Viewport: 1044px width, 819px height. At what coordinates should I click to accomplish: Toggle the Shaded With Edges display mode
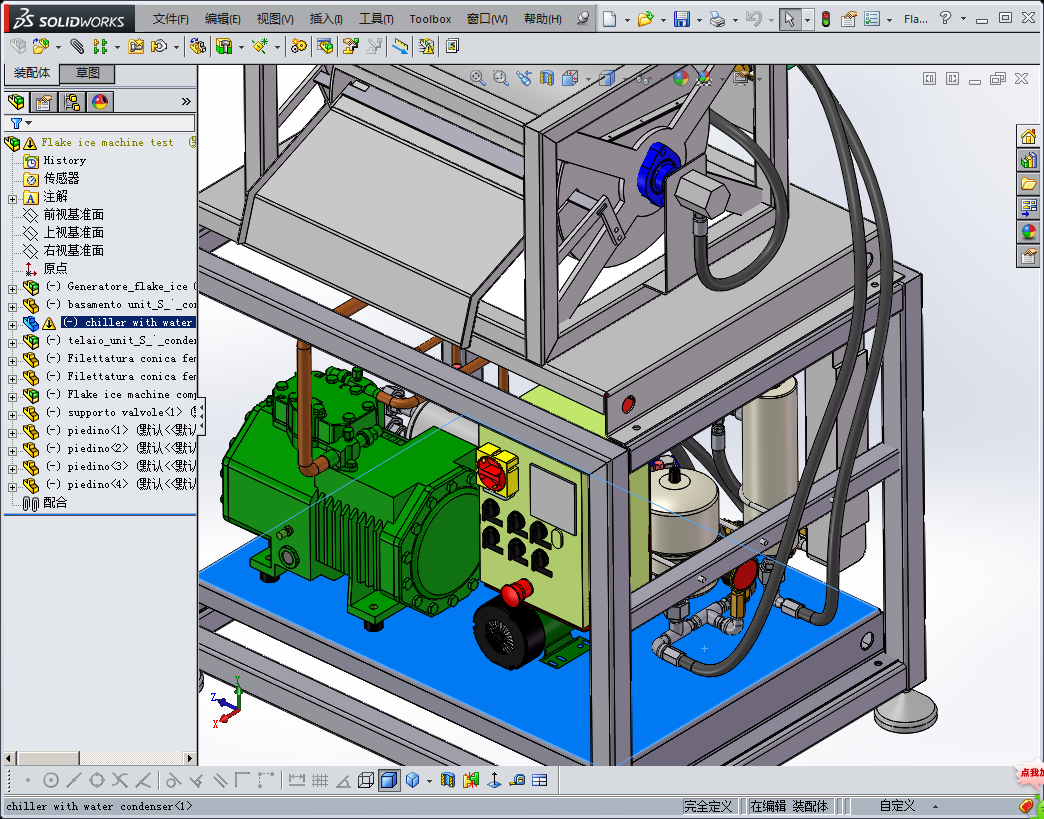click(389, 780)
